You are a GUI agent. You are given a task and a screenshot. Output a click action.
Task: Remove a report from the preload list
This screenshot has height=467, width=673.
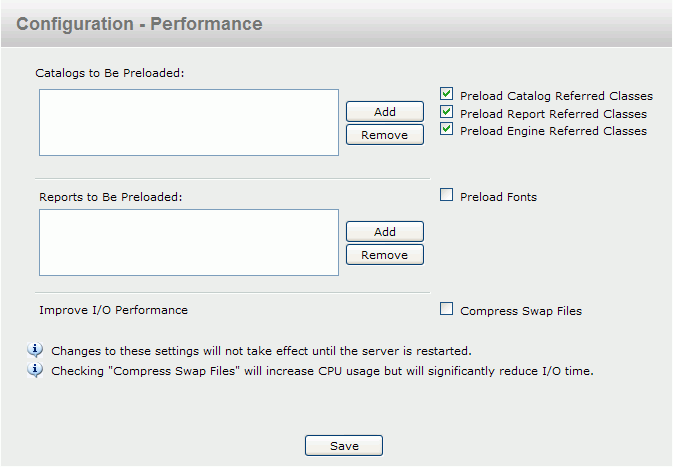pos(385,255)
